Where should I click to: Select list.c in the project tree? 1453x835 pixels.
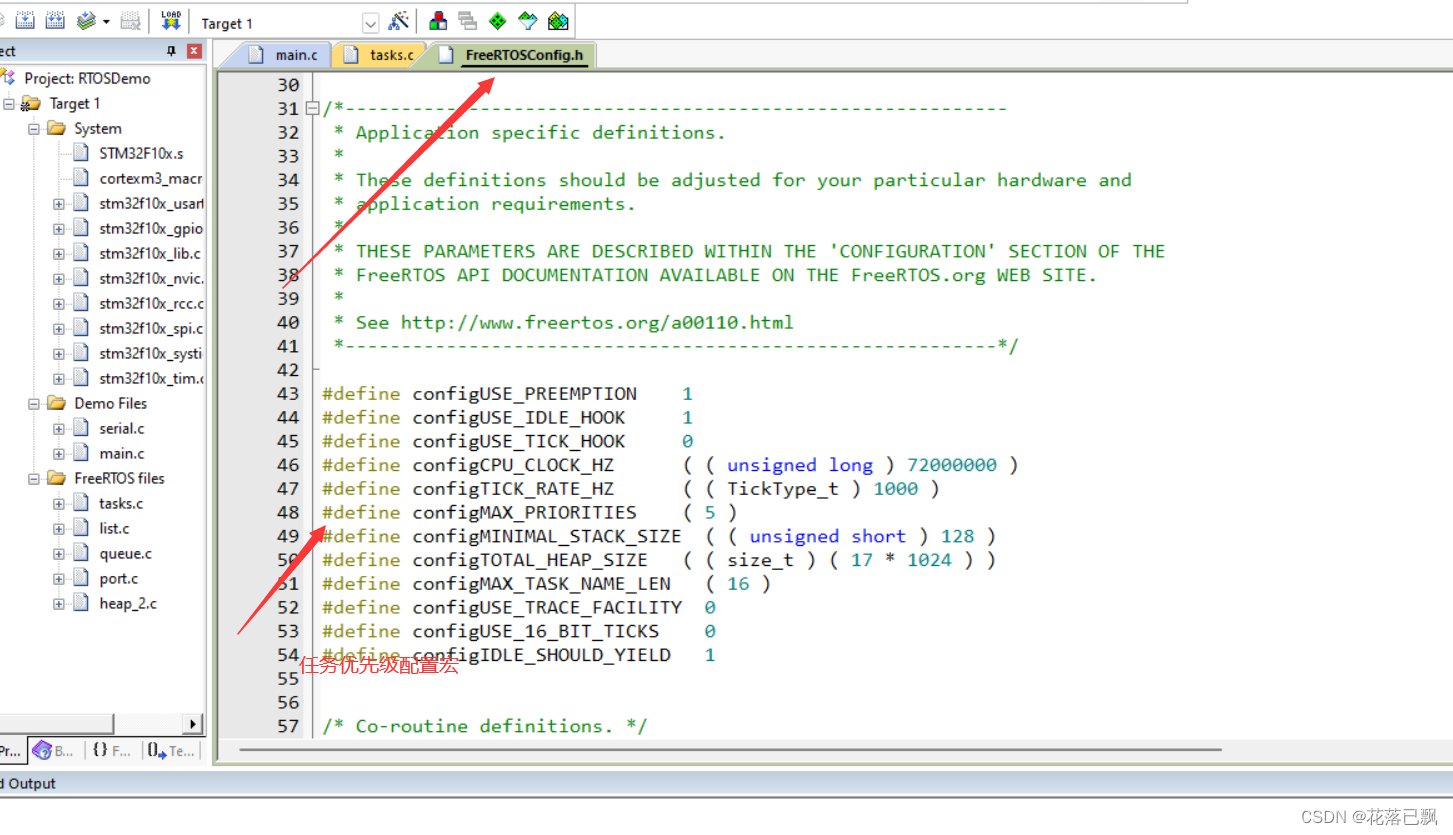(114, 528)
